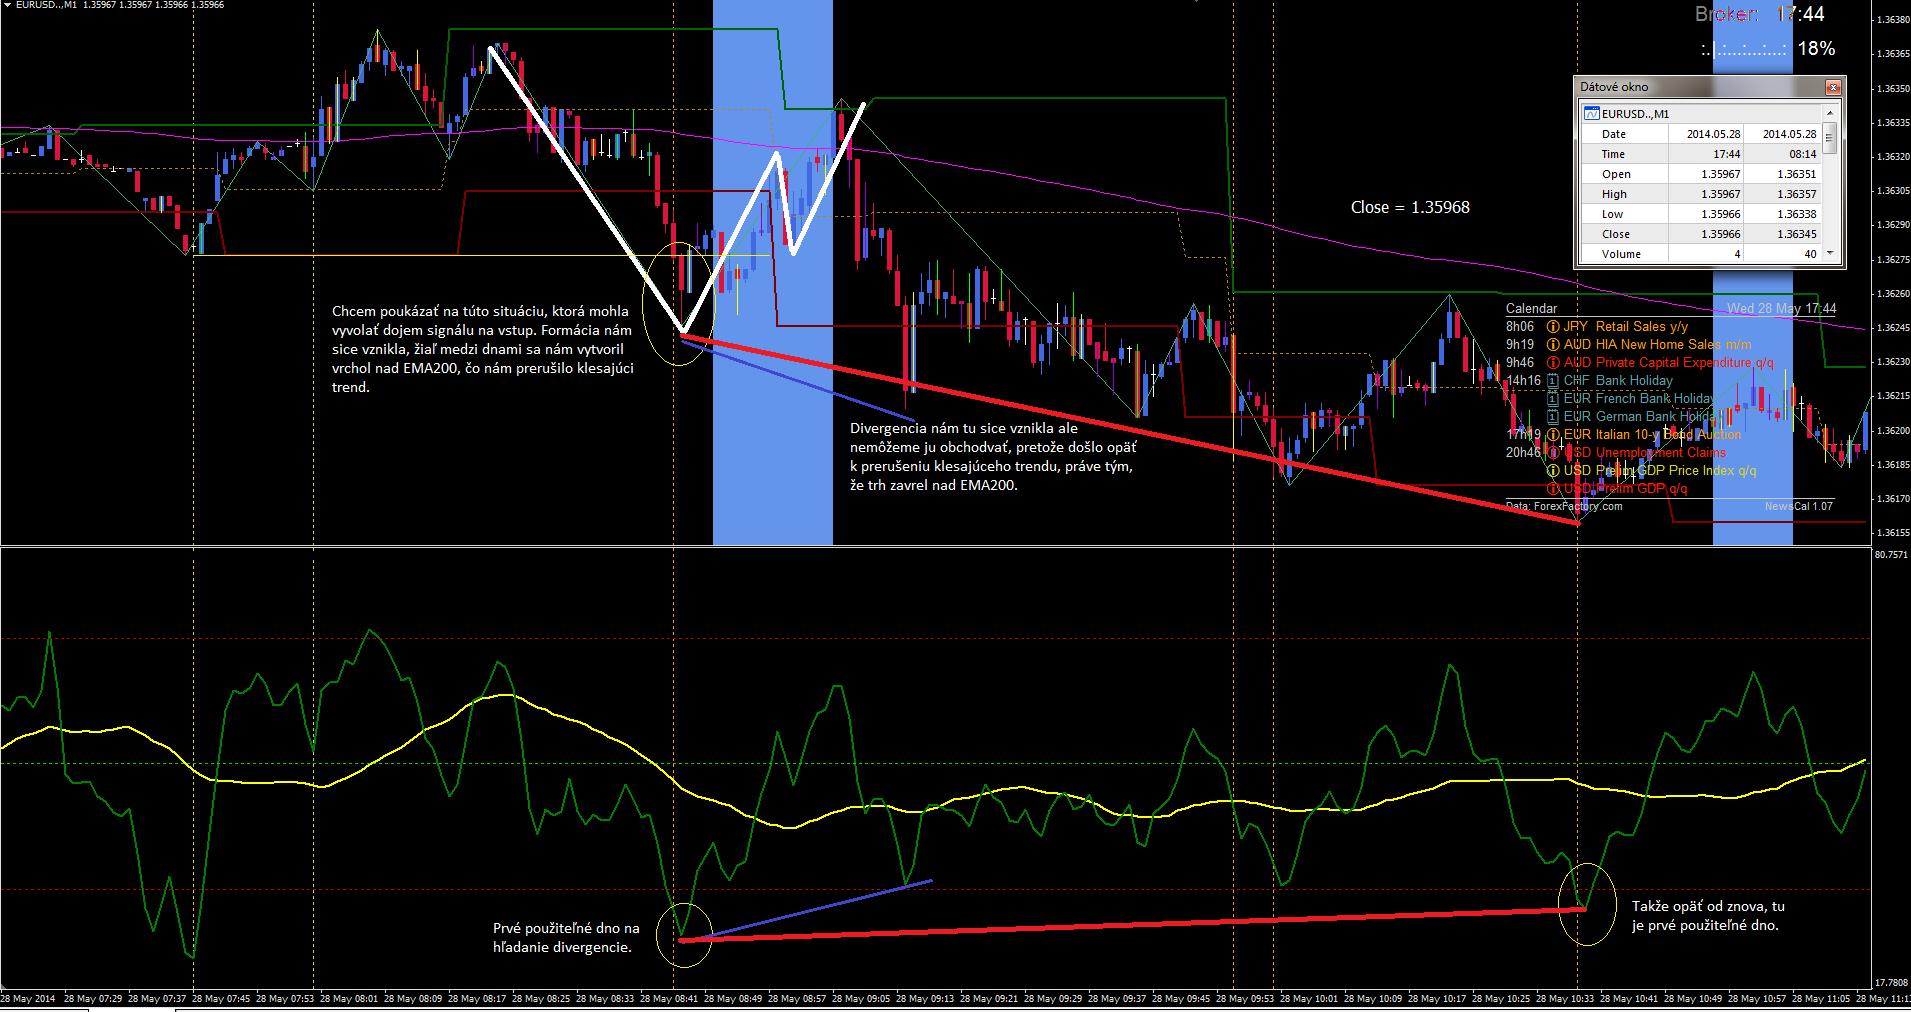Click the 'AUD HIA New Home Sales m/m' entry
The image size is (1911, 1012).
tap(1658, 345)
